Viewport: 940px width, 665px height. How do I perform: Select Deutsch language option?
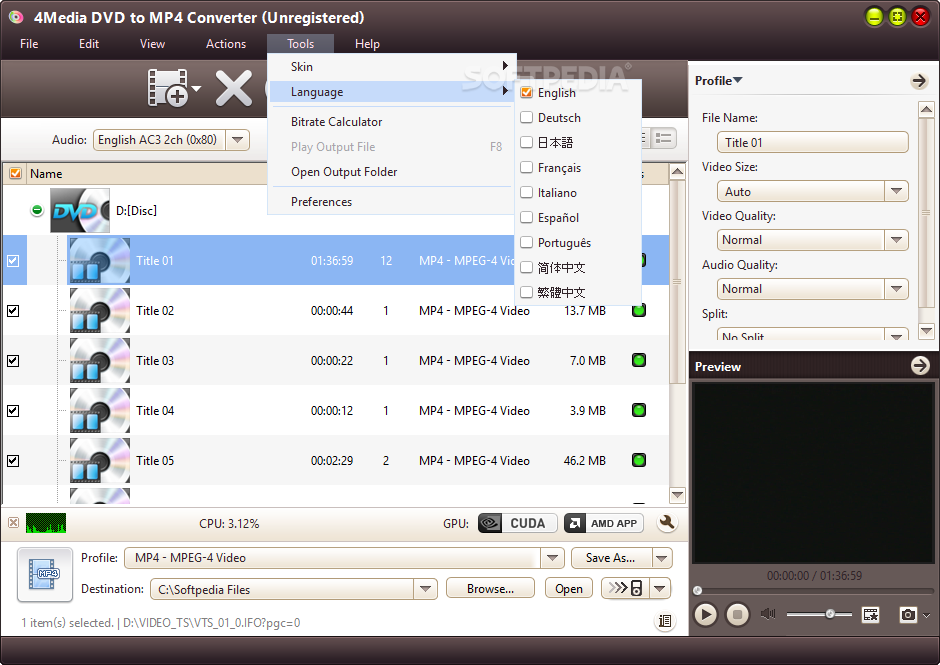578,118
